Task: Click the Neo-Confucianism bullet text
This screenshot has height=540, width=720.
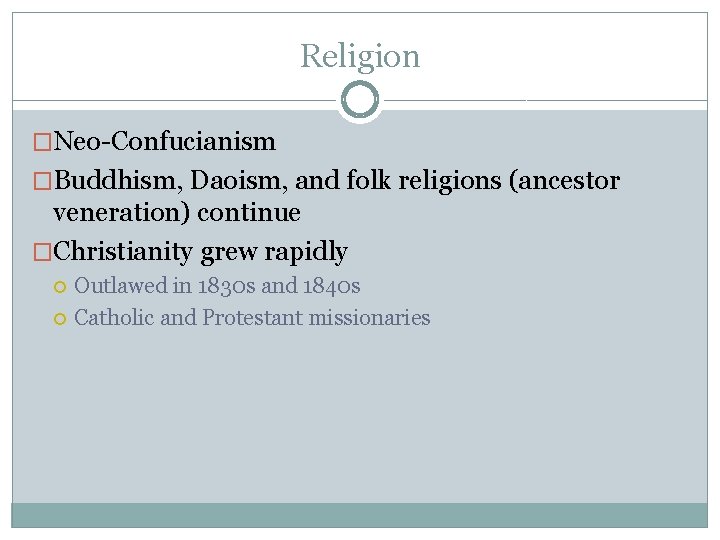Action: click(x=164, y=142)
